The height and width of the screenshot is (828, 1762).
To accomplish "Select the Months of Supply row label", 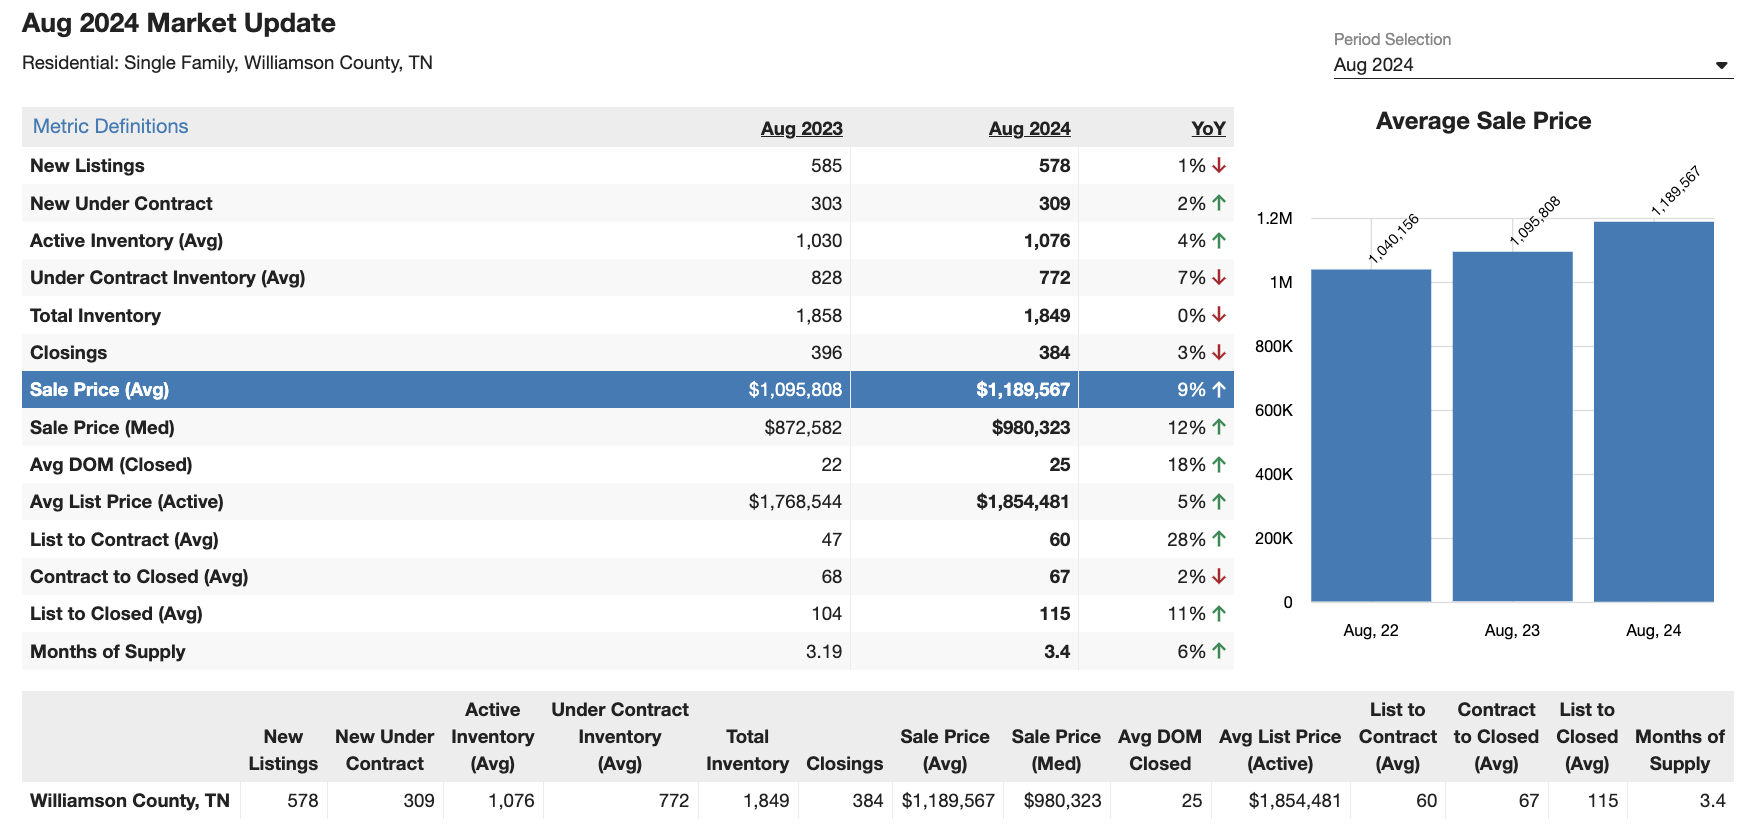I will 107,652.
